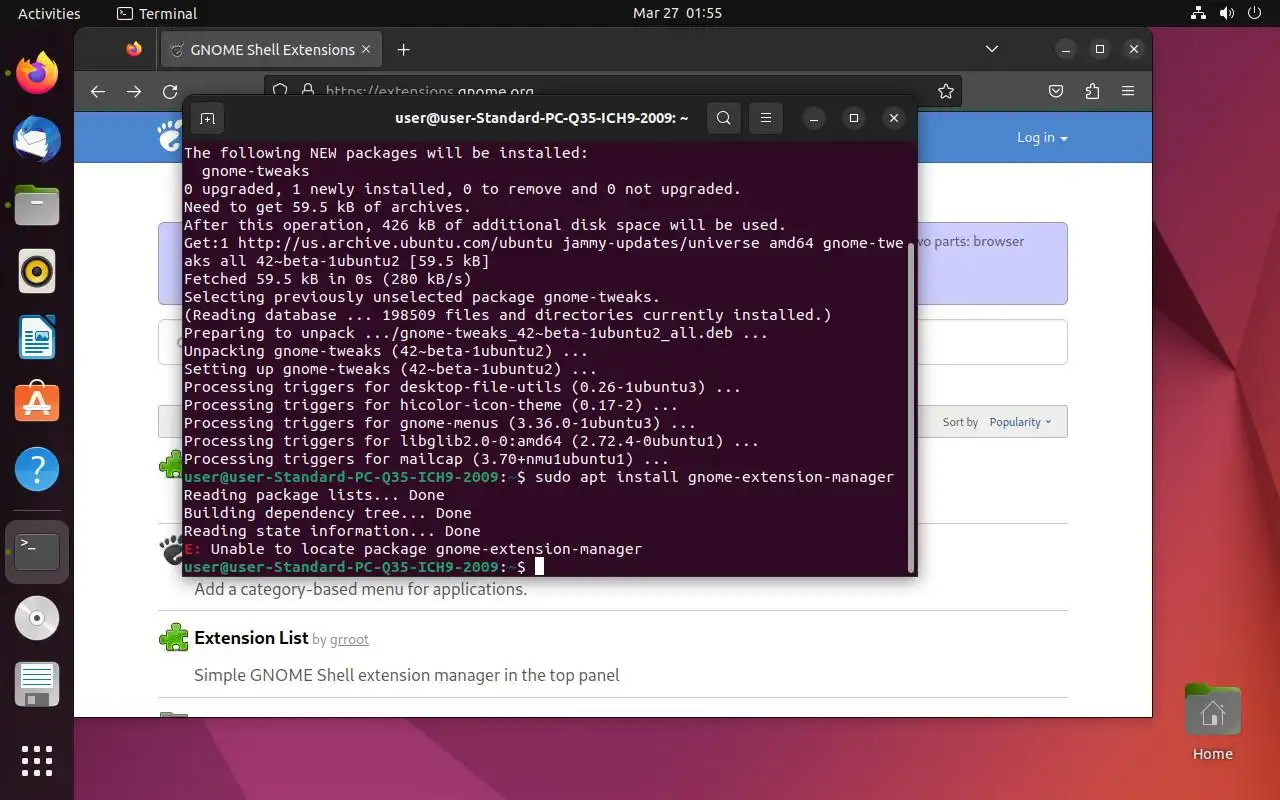Open author grroot's profile link
The height and width of the screenshot is (800, 1280).
350,640
